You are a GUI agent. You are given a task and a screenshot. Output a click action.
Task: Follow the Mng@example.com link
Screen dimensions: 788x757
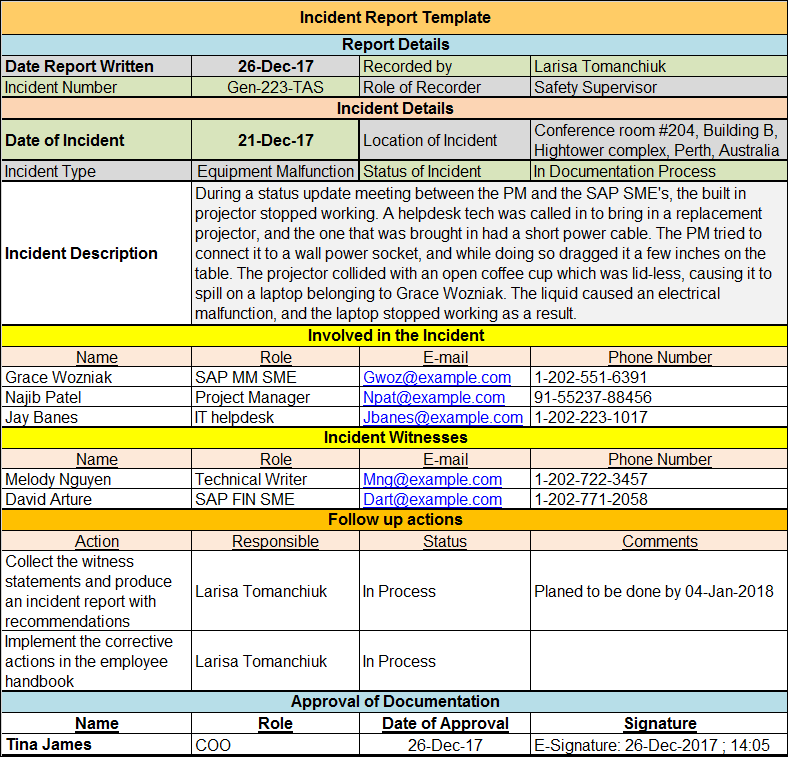[x=432, y=480]
